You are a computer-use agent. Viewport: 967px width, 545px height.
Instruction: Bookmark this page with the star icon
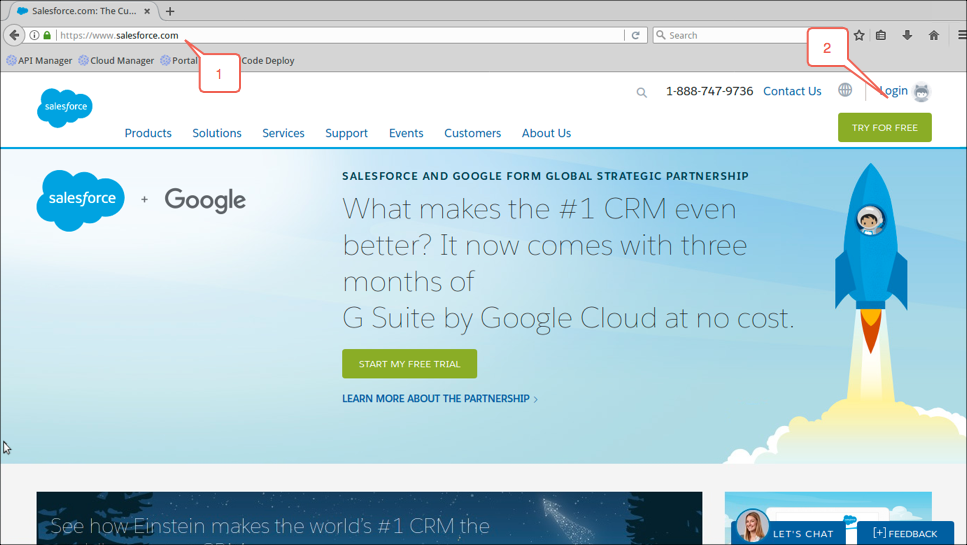click(x=859, y=35)
